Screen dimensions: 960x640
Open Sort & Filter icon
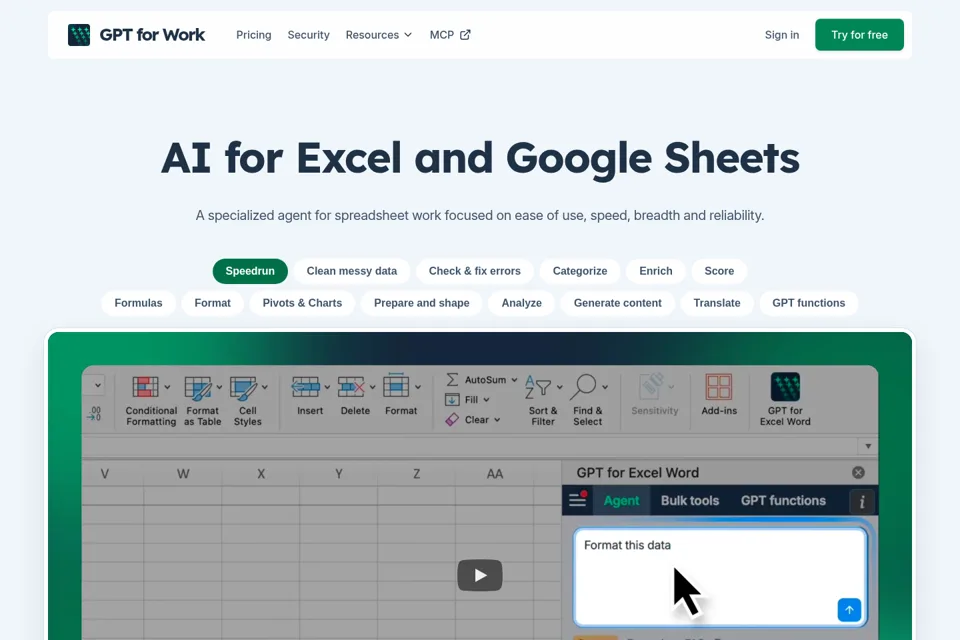click(539, 387)
